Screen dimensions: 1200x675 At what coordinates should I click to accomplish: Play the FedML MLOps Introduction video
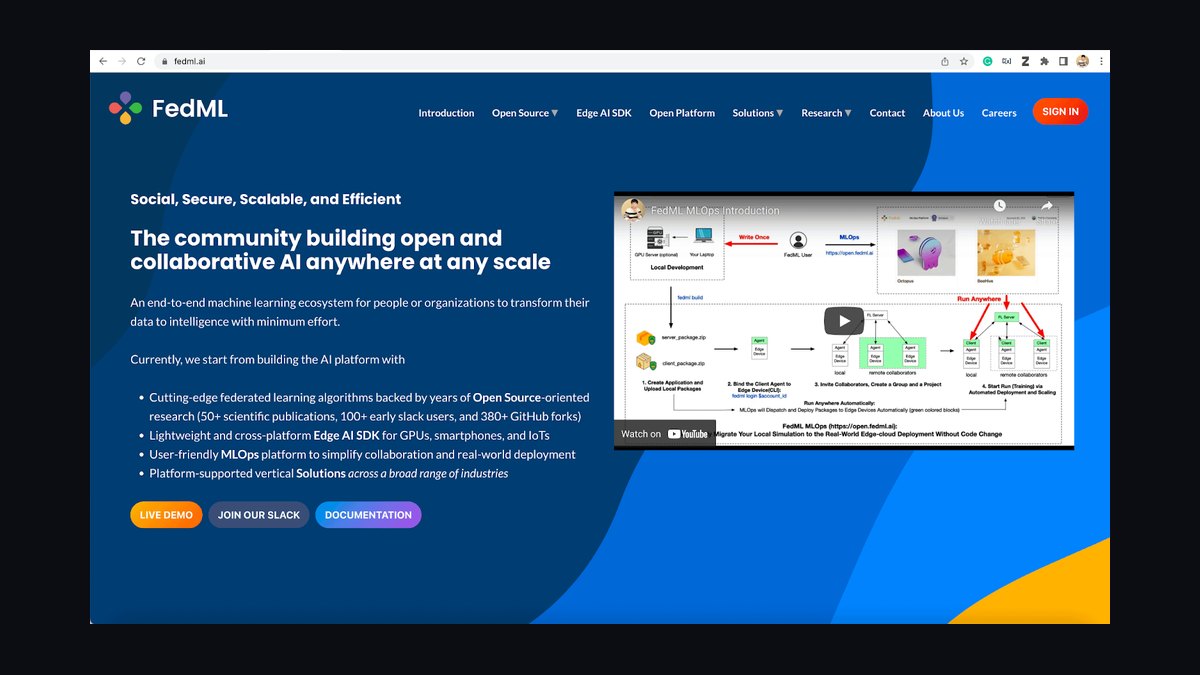tap(843, 321)
